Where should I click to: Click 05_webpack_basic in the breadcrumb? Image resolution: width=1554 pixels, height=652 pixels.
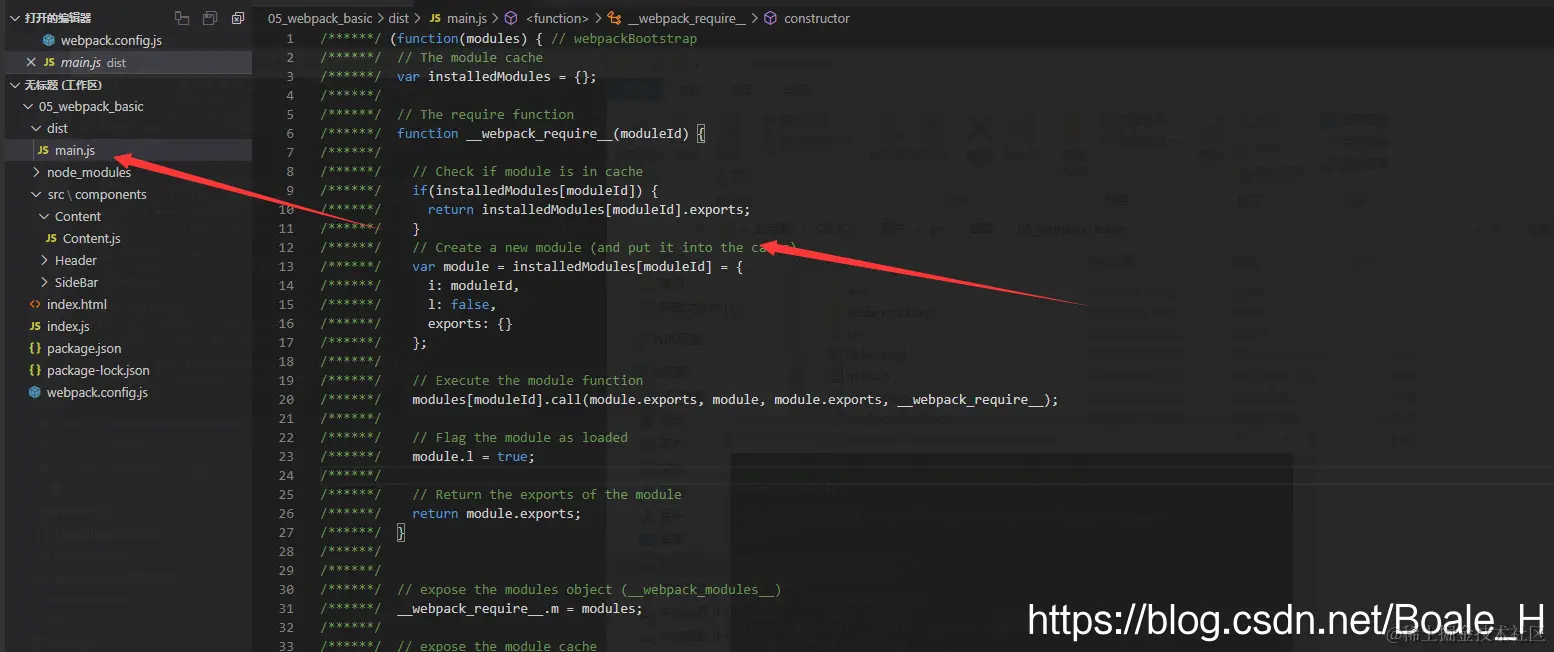[x=320, y=18]
